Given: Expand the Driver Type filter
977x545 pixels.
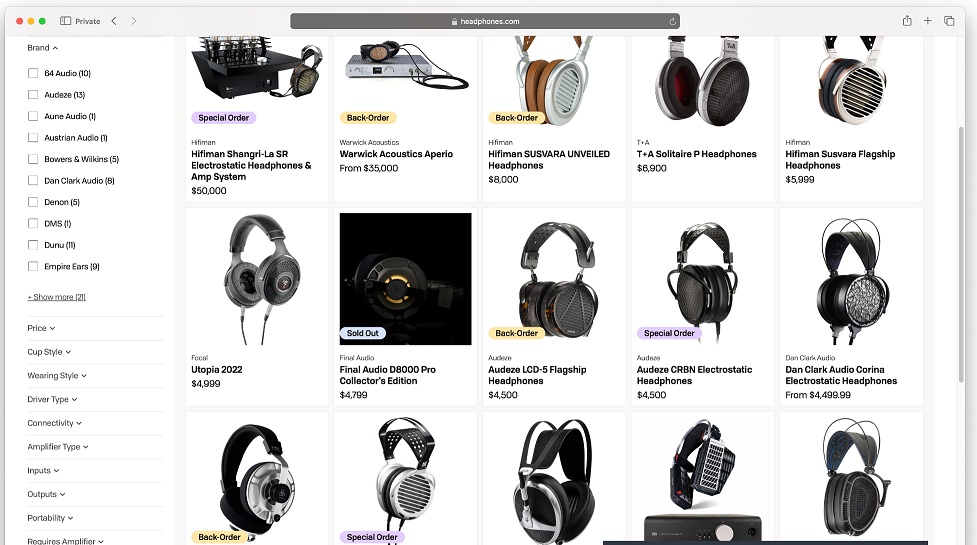Looking at the screenshot, I should [52, 399].
